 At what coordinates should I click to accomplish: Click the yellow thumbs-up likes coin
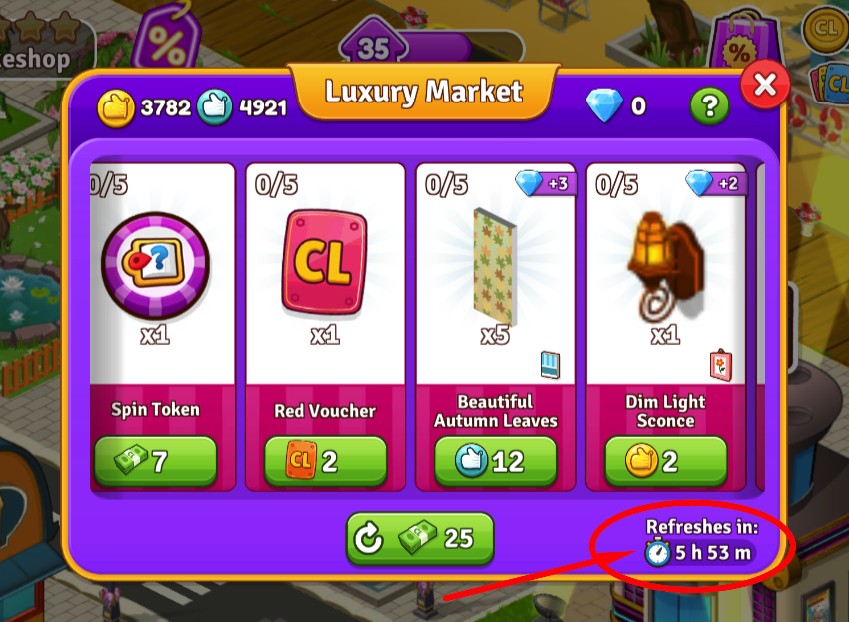(x=115, y=107)
